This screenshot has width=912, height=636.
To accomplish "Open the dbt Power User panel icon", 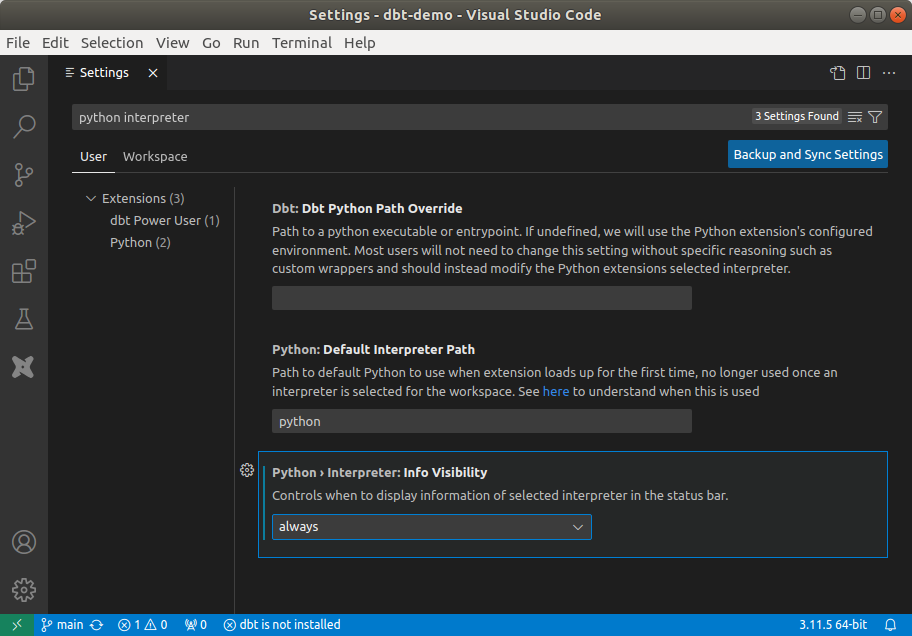I will tap(24, 367).
